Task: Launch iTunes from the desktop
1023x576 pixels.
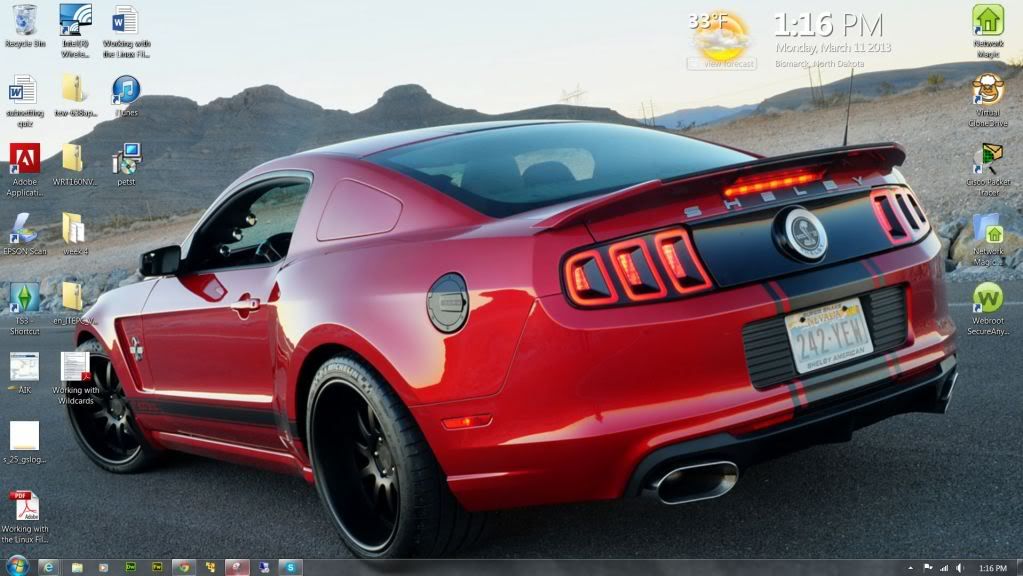Action: coord(126,92)
